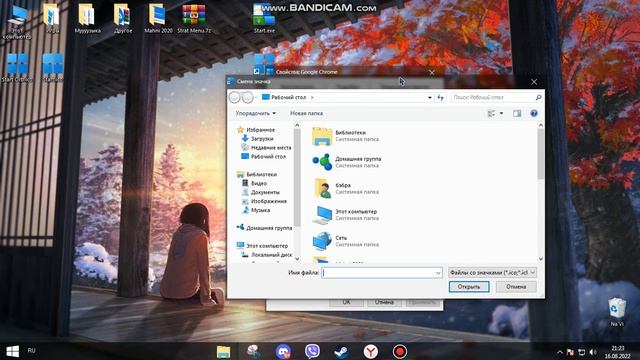Select the Start Orb desktop icon

tap(17, 67)
